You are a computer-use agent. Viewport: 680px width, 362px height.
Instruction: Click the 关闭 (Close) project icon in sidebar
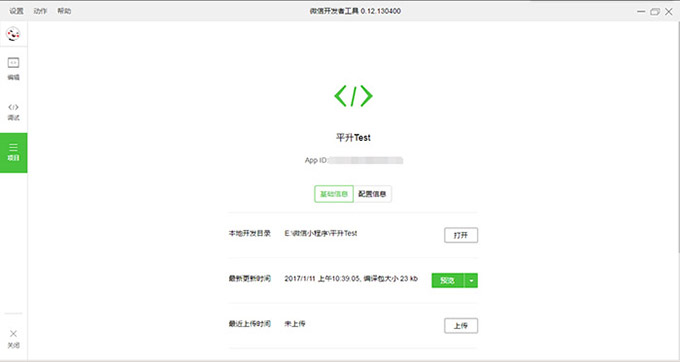coord(13,339)
